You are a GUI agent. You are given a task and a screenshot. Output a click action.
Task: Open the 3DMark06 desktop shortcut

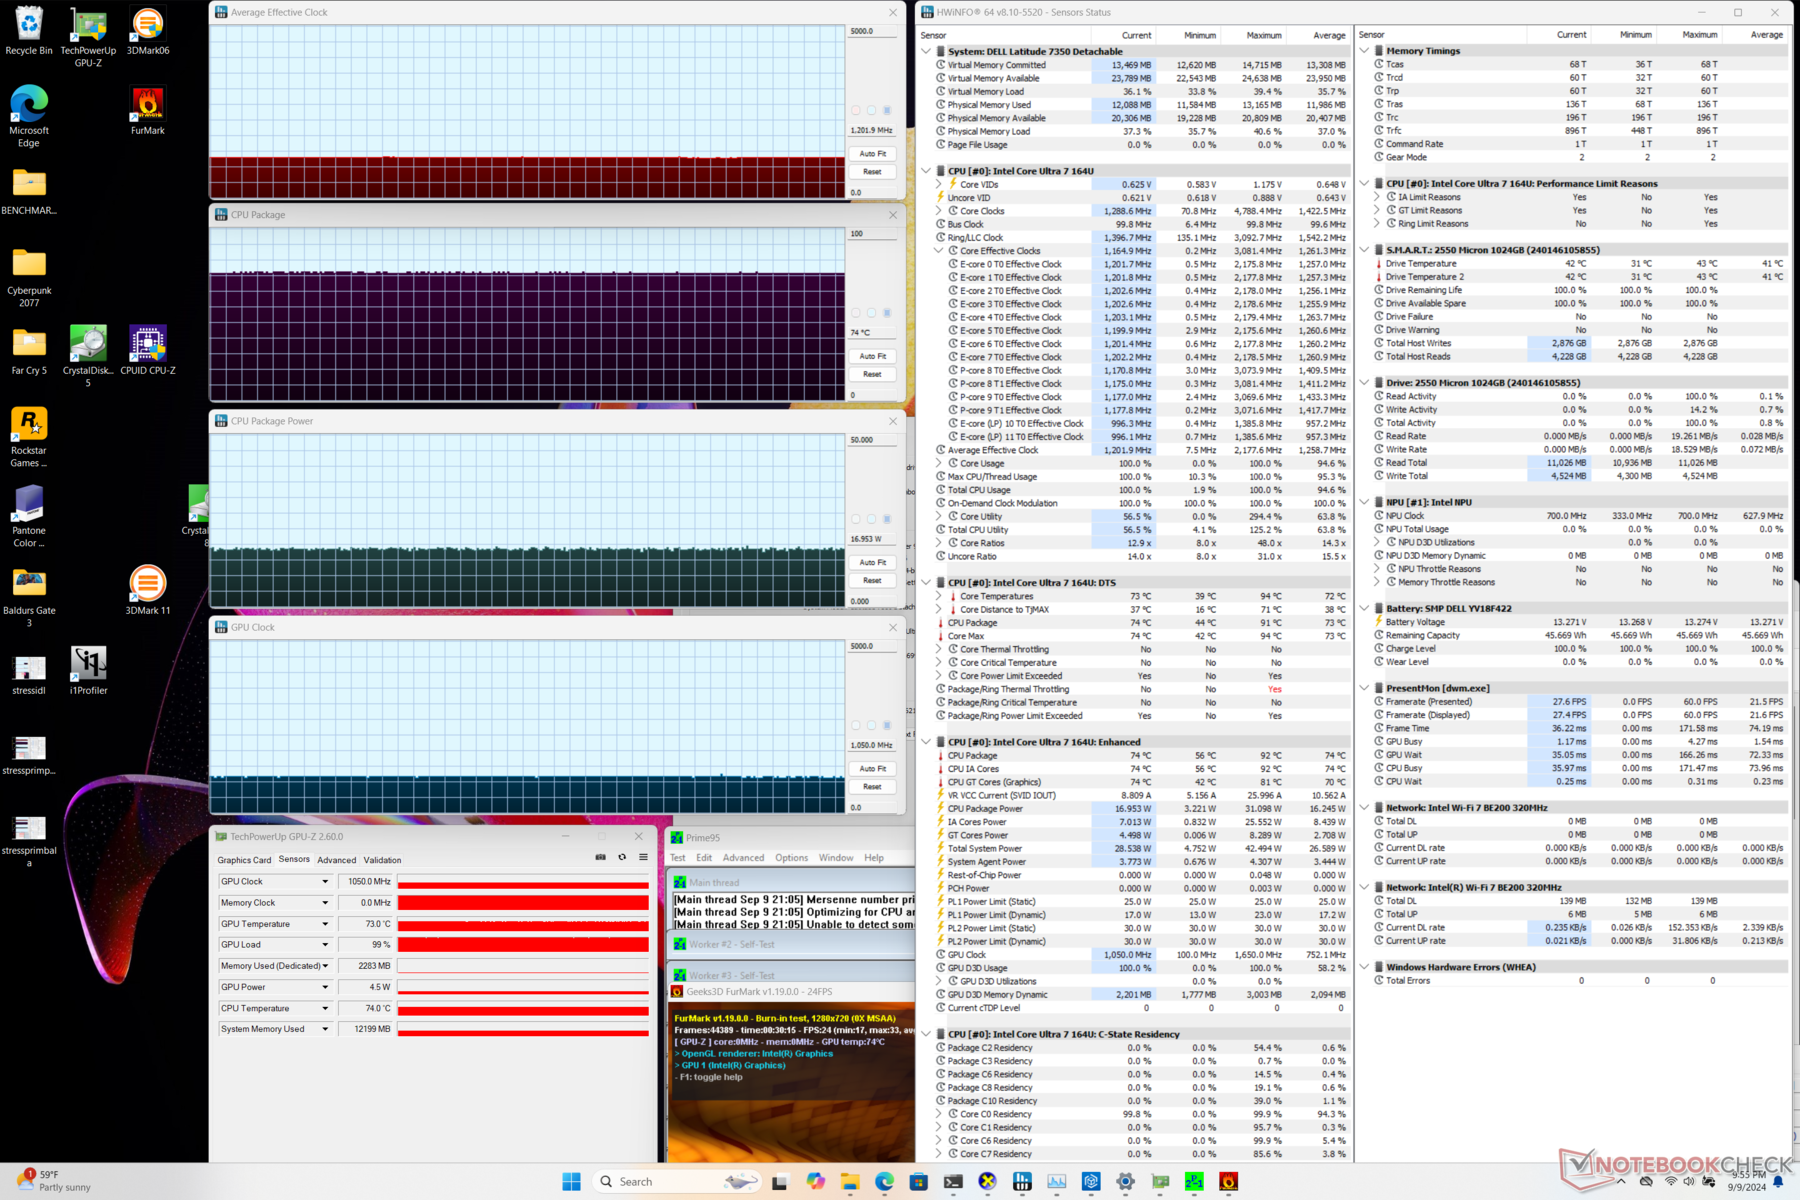(148, 31)
